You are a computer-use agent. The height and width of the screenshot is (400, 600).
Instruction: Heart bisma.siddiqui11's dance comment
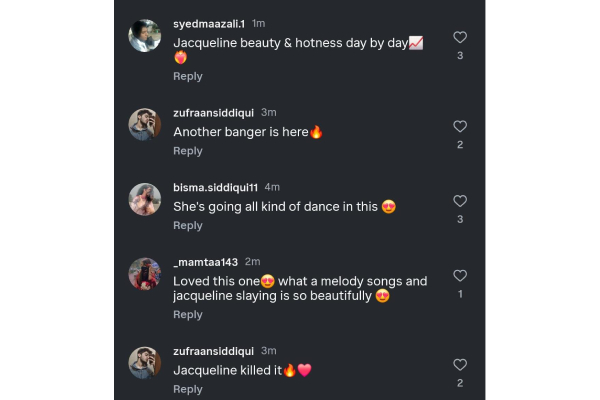coord(460,201)
